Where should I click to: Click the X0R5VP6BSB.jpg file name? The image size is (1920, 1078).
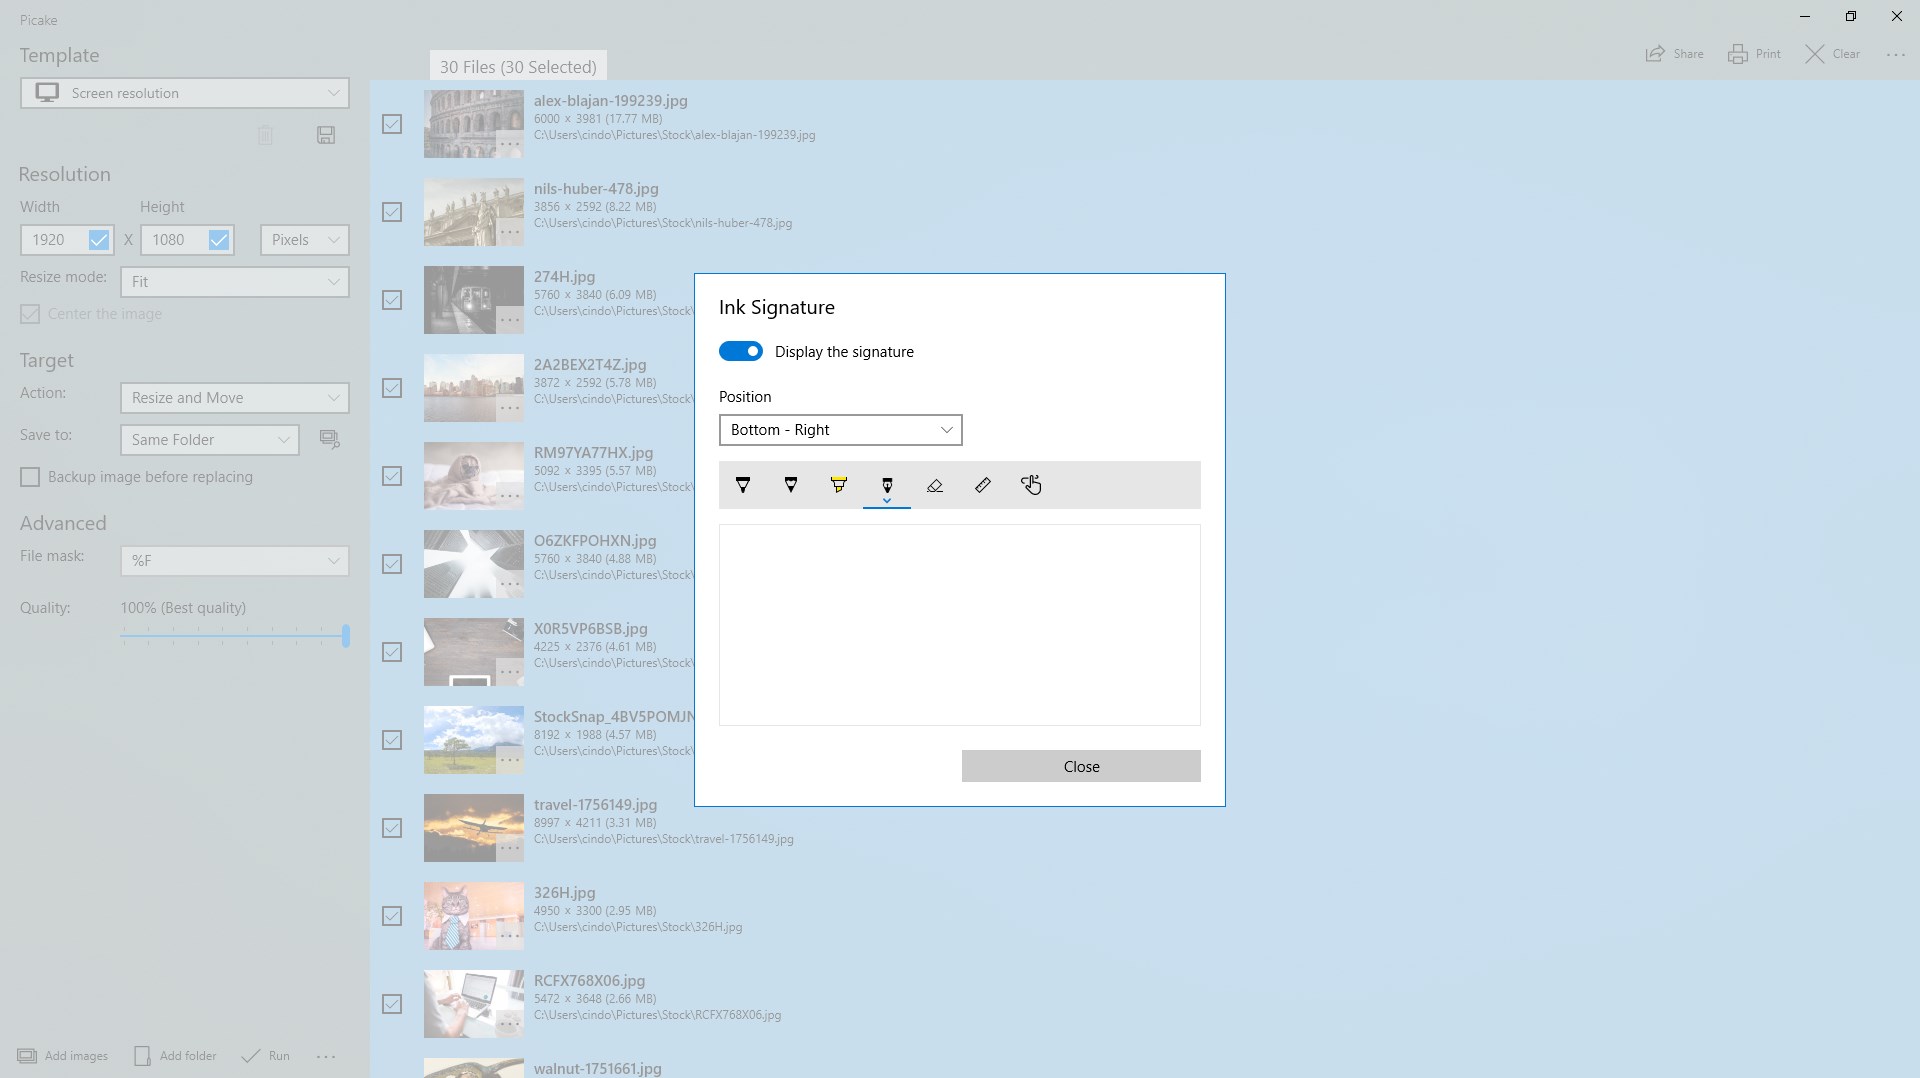click(591, 628)
